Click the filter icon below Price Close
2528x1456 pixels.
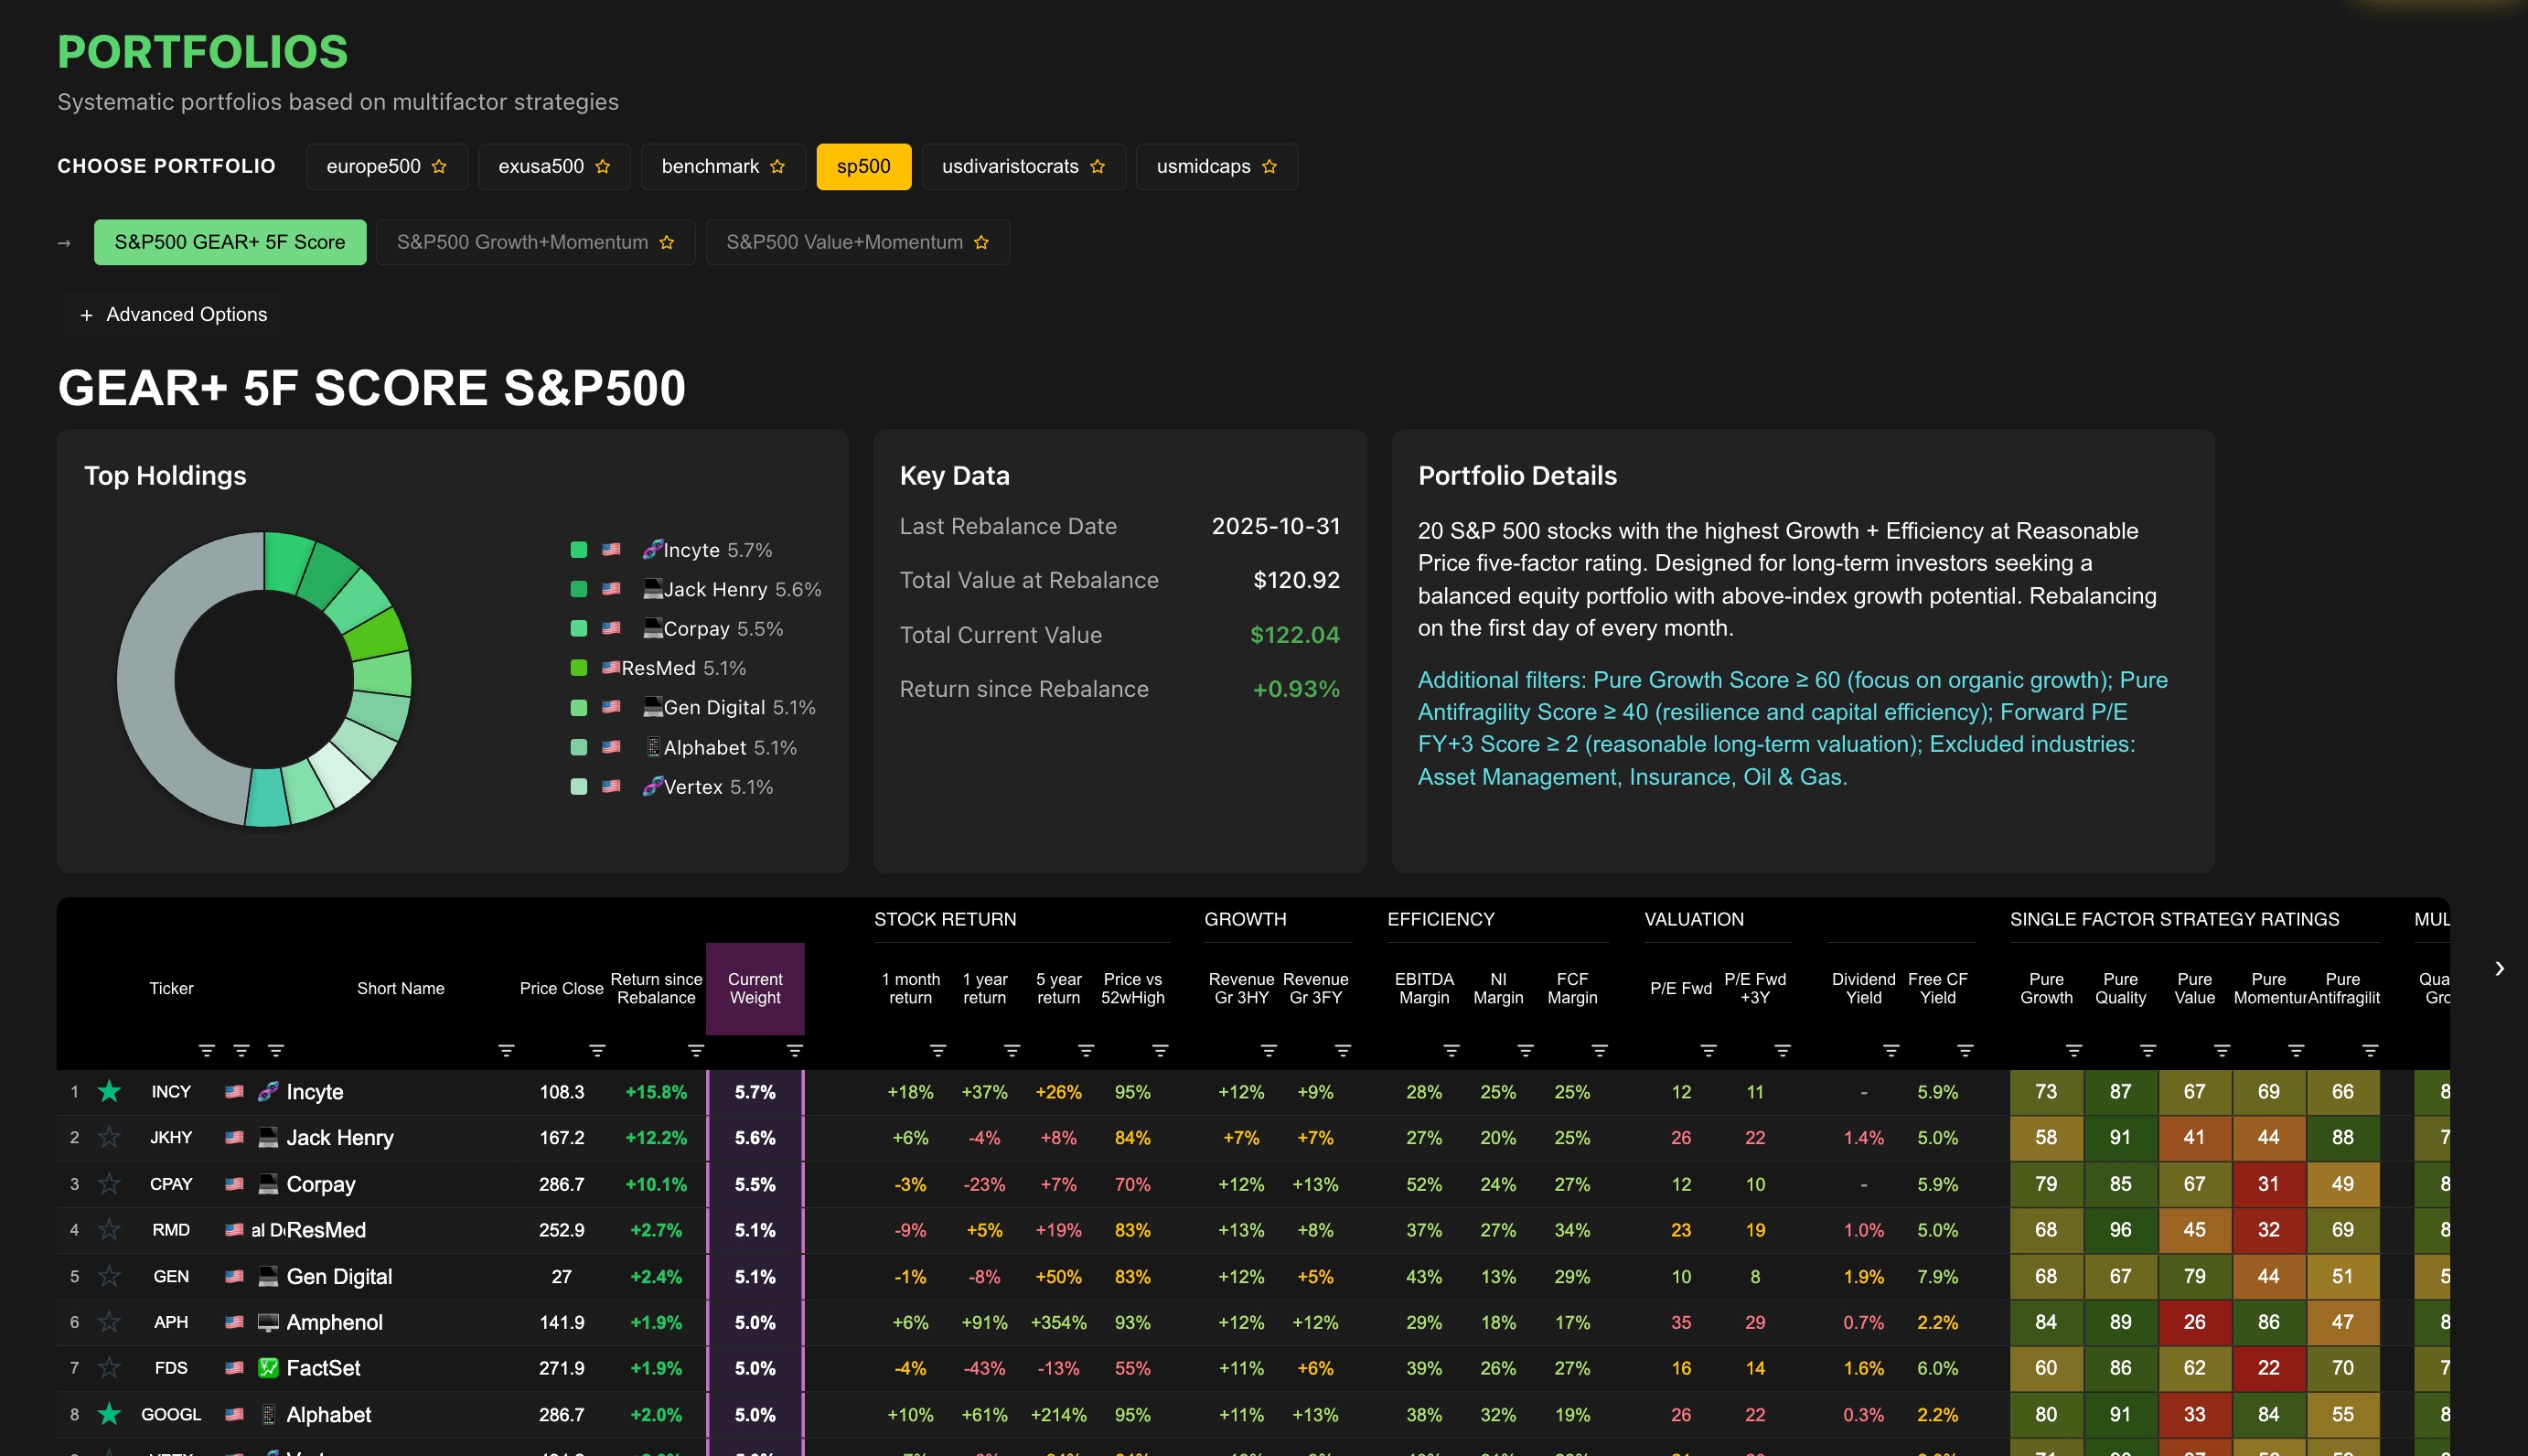coord(506,1051)
